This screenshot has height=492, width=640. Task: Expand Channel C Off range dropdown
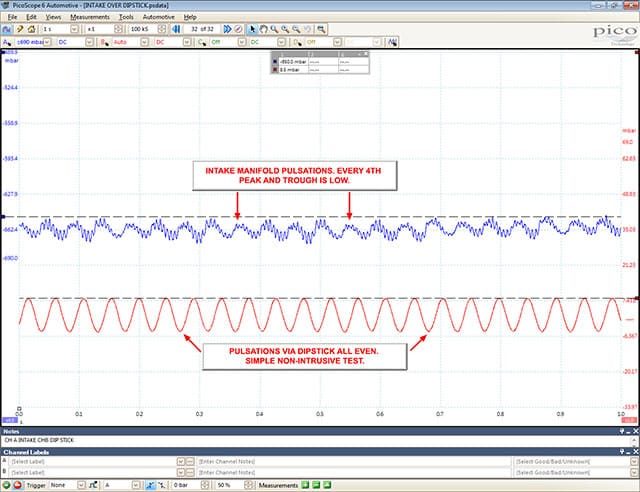tap(242, 42)
